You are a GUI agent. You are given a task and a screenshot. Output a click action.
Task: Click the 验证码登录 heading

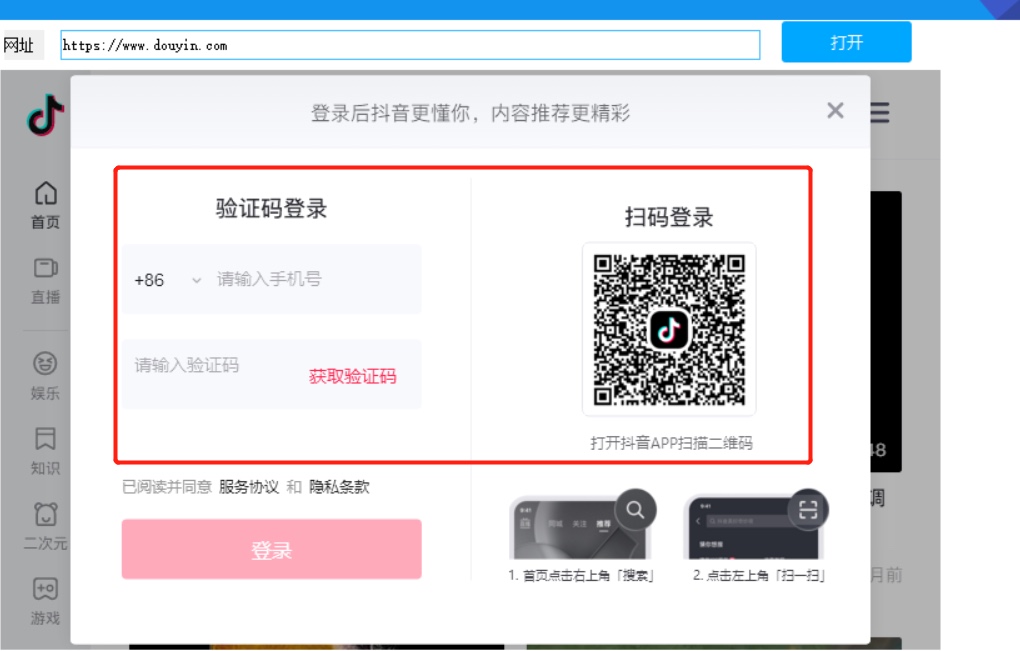(x=271, y=208)
